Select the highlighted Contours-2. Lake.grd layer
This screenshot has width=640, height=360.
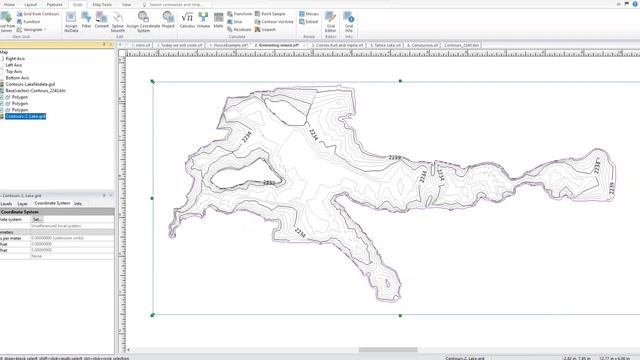coord(25,116)
